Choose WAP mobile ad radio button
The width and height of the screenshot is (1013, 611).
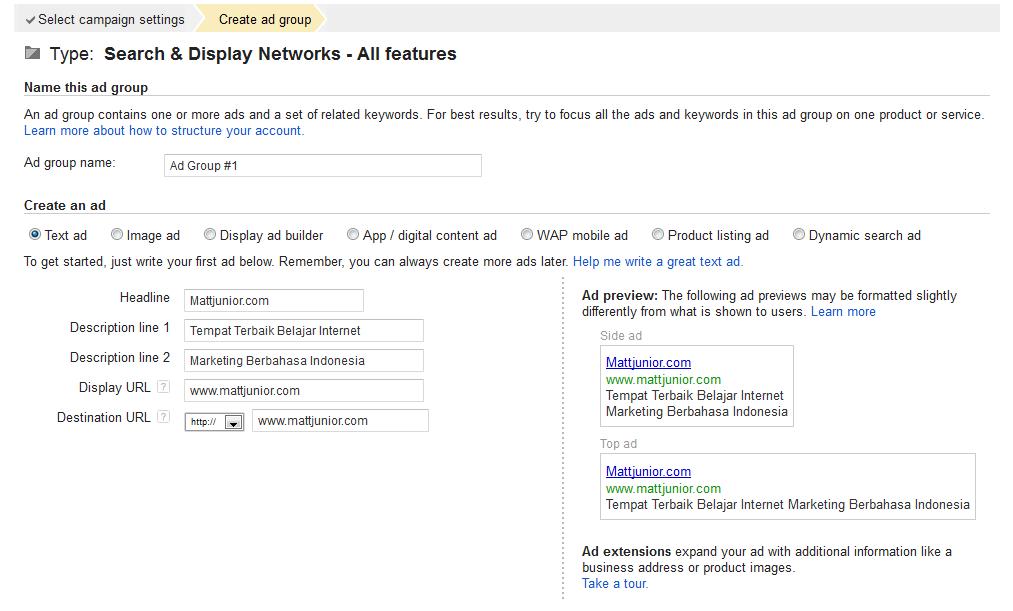click(x=527, y=234)
